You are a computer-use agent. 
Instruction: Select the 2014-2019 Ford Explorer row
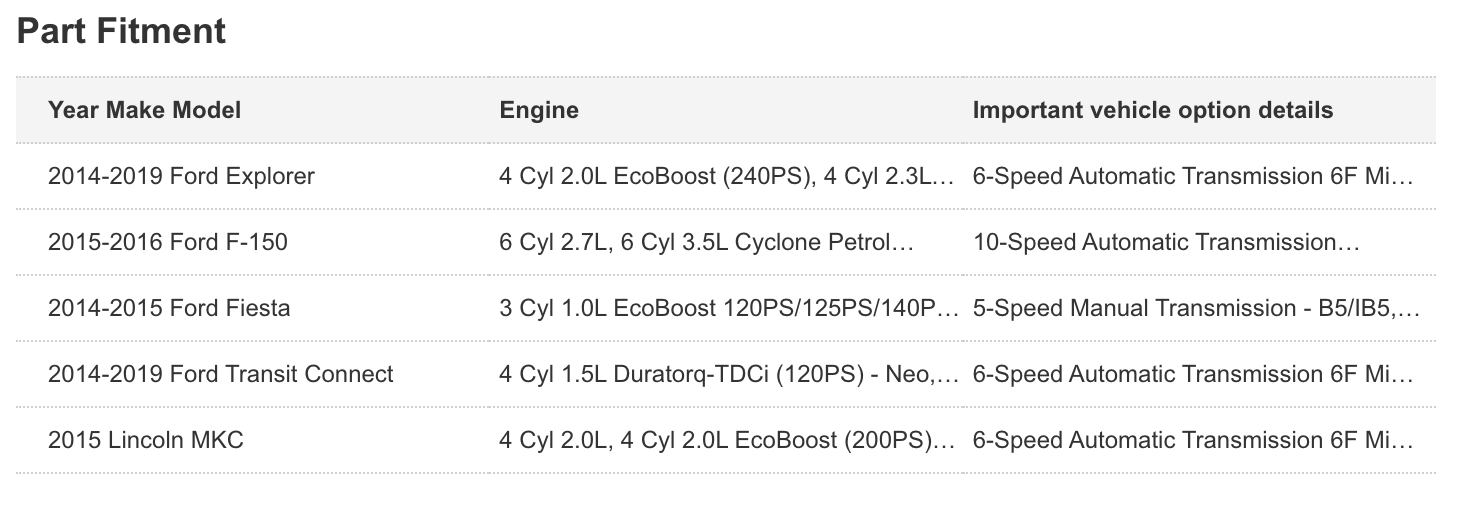726,176
